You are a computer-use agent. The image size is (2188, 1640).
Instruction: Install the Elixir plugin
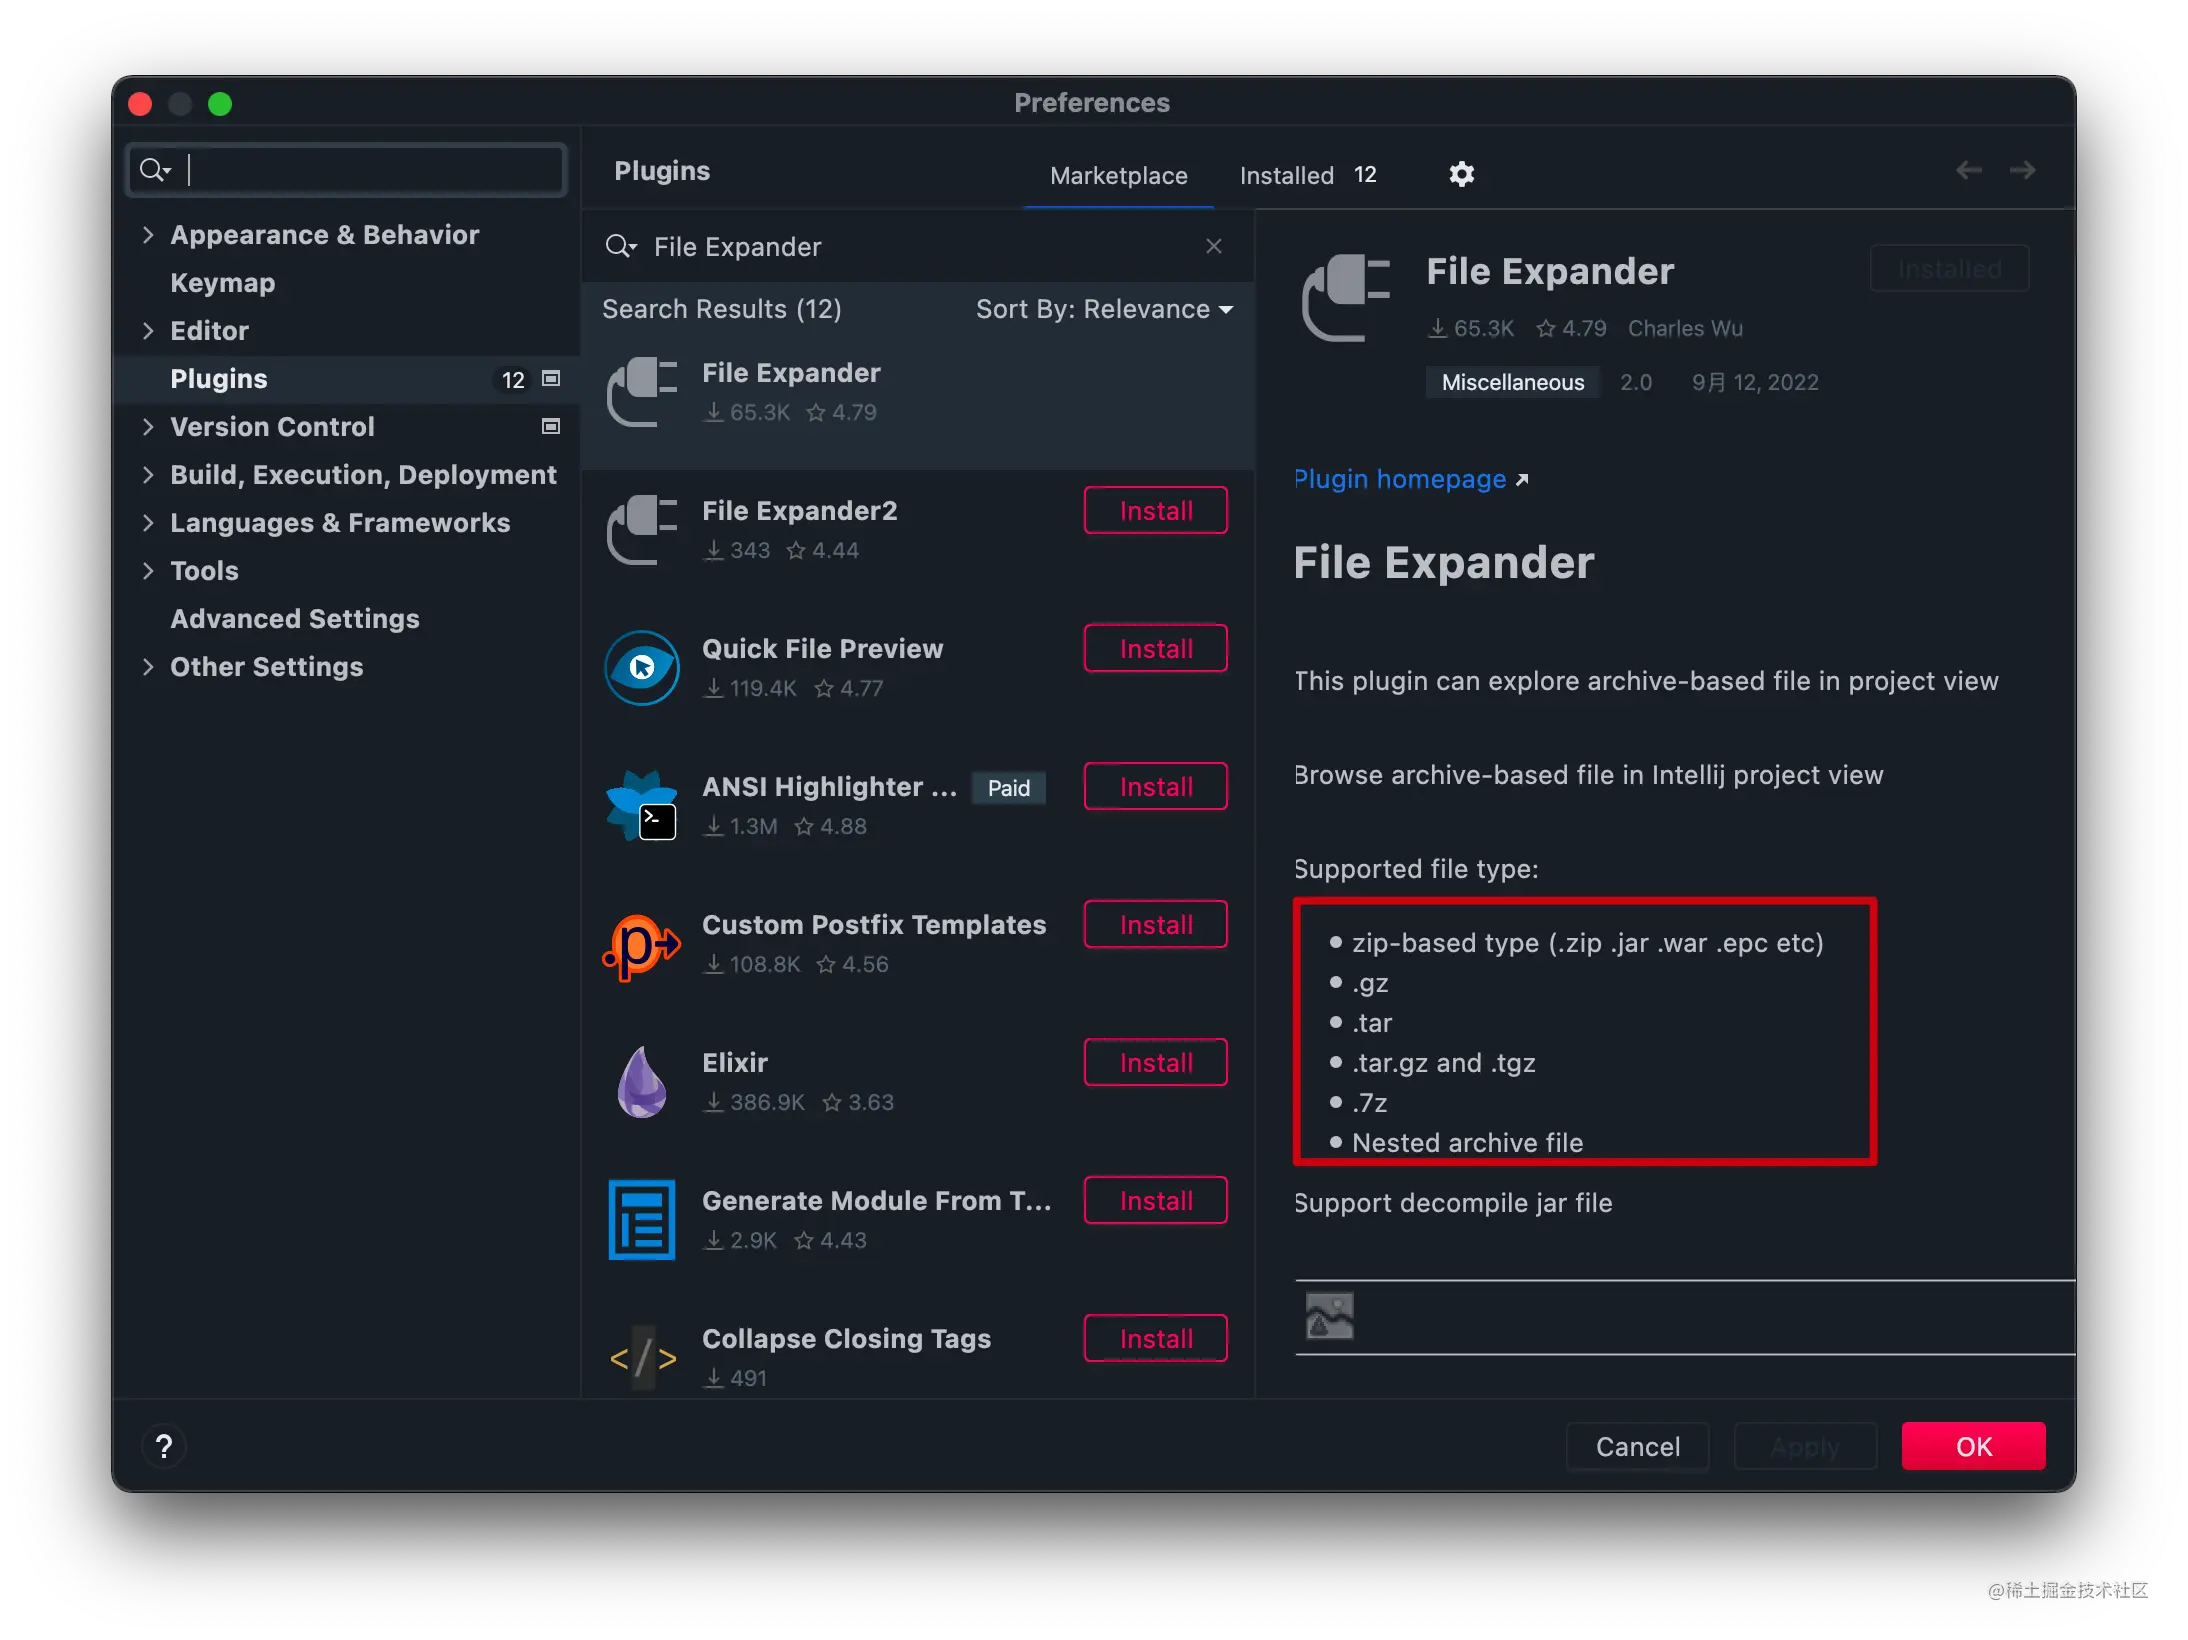coord(1155,1063)
